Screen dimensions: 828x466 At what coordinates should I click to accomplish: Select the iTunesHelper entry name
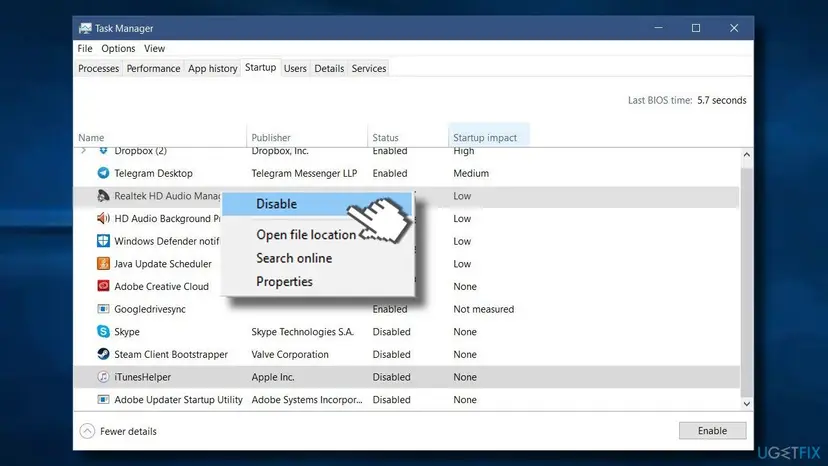tap(143, 377)
